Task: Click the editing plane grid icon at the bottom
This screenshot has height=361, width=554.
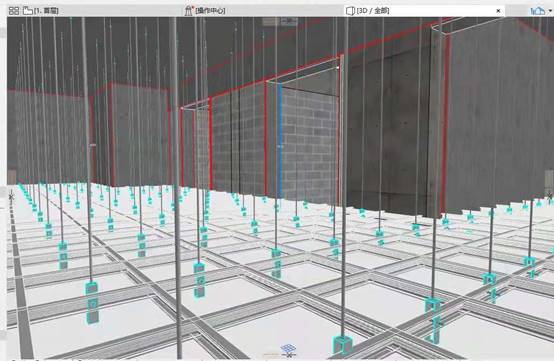Action: [x=288, y=350]
